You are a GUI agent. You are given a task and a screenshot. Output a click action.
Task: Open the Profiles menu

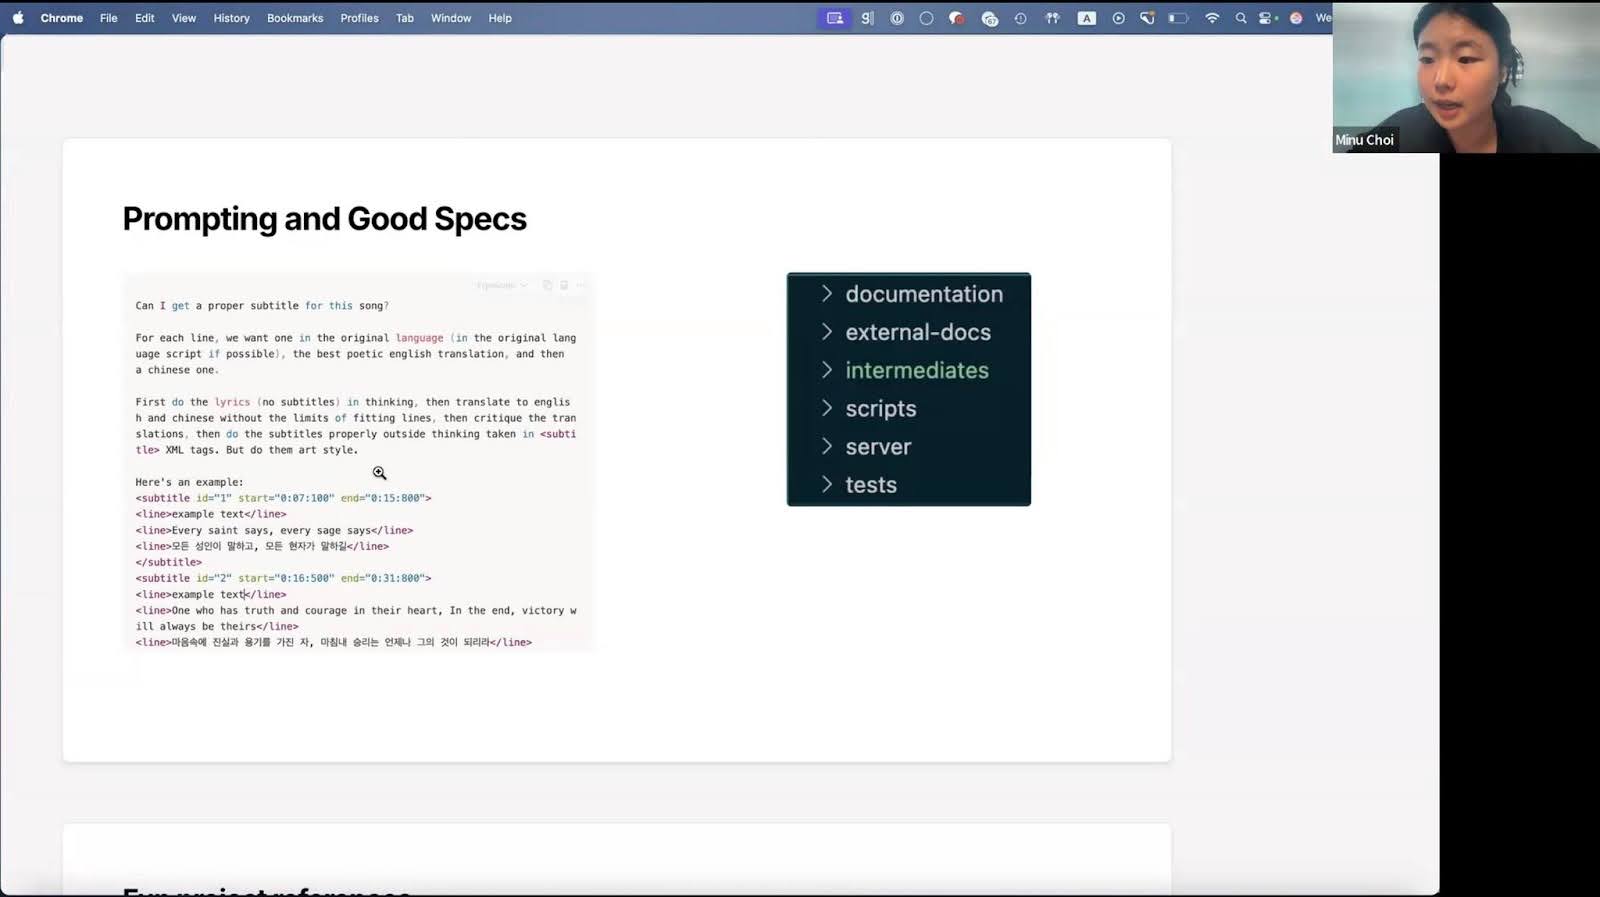(359, 18)
